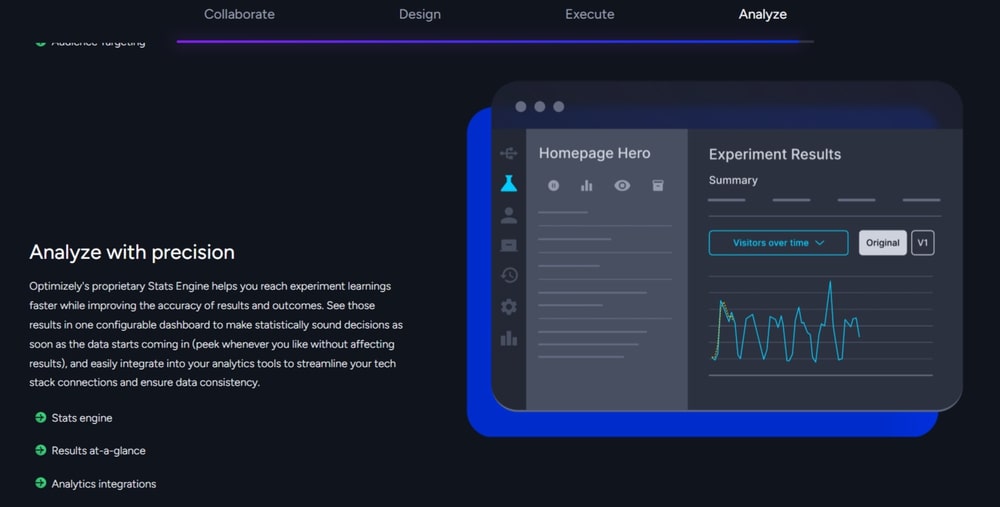Click the Homepage Hero title

click(x=594, y=153)
